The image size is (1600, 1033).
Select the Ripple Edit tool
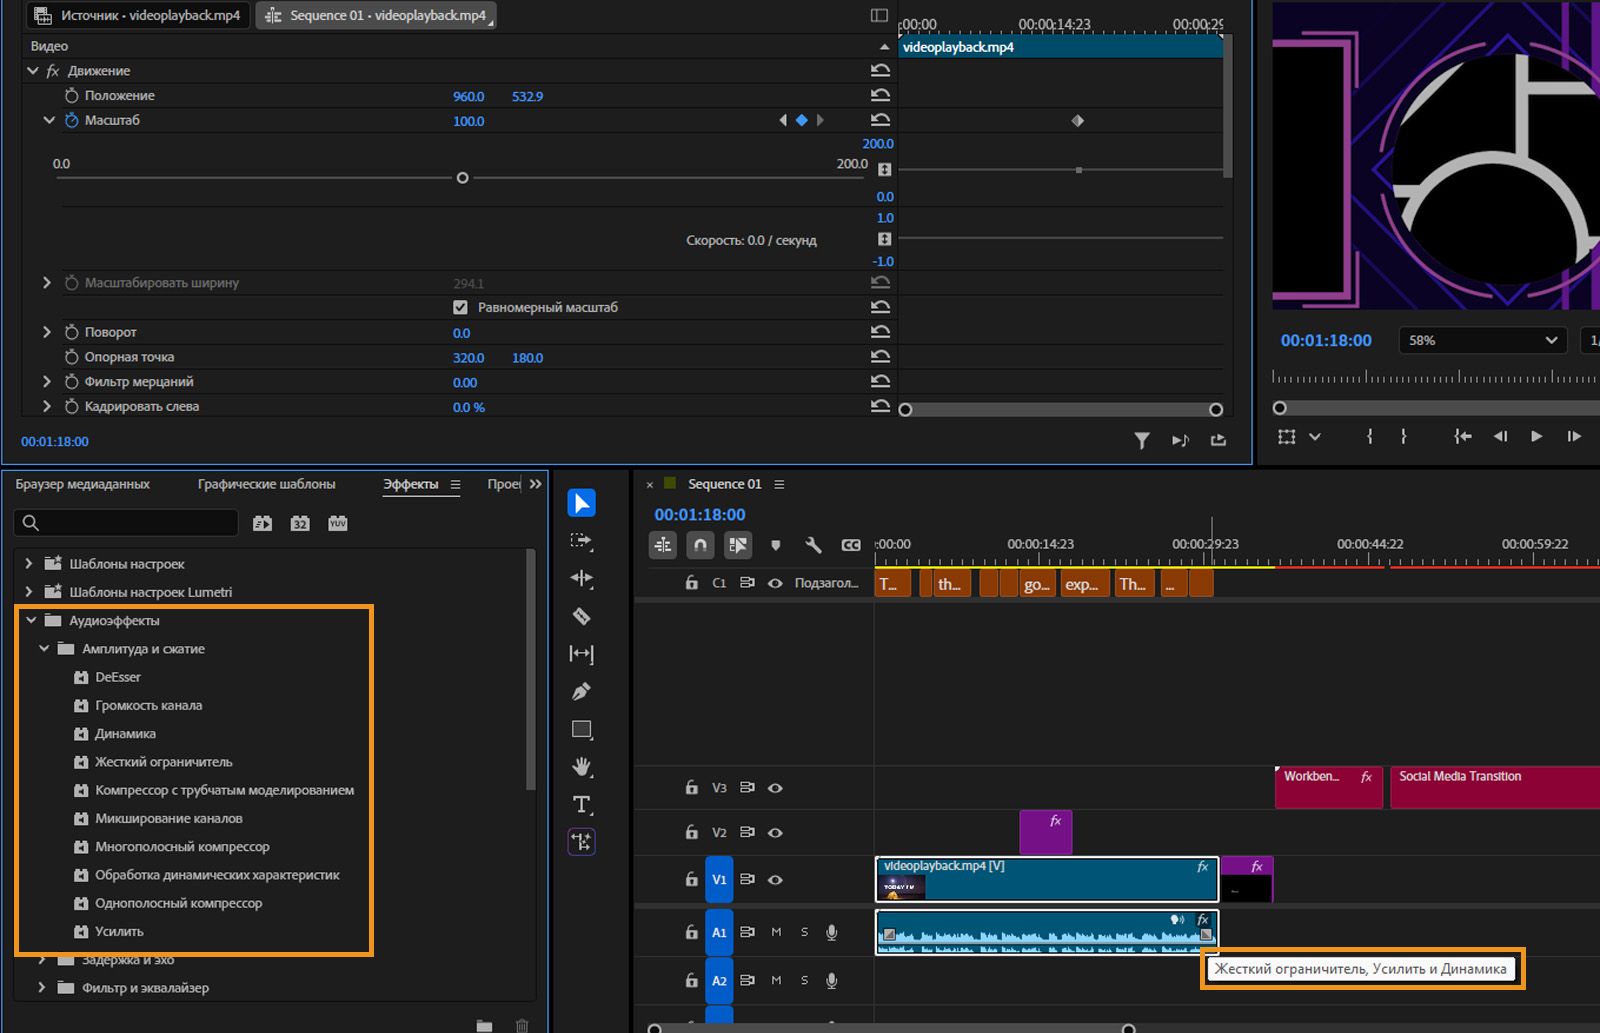coord(581,578)
